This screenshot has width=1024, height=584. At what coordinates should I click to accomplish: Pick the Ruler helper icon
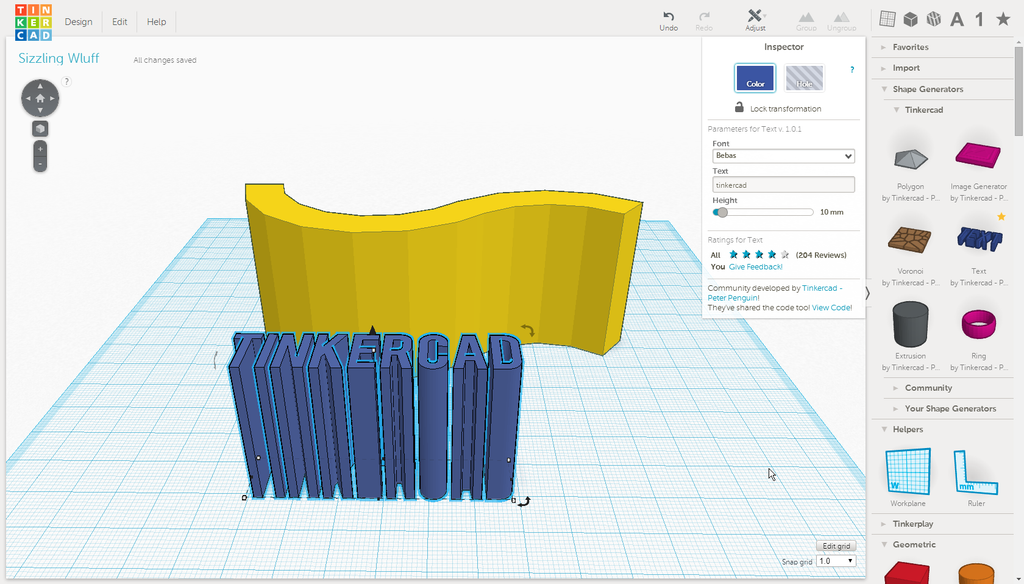click(976, 472)
